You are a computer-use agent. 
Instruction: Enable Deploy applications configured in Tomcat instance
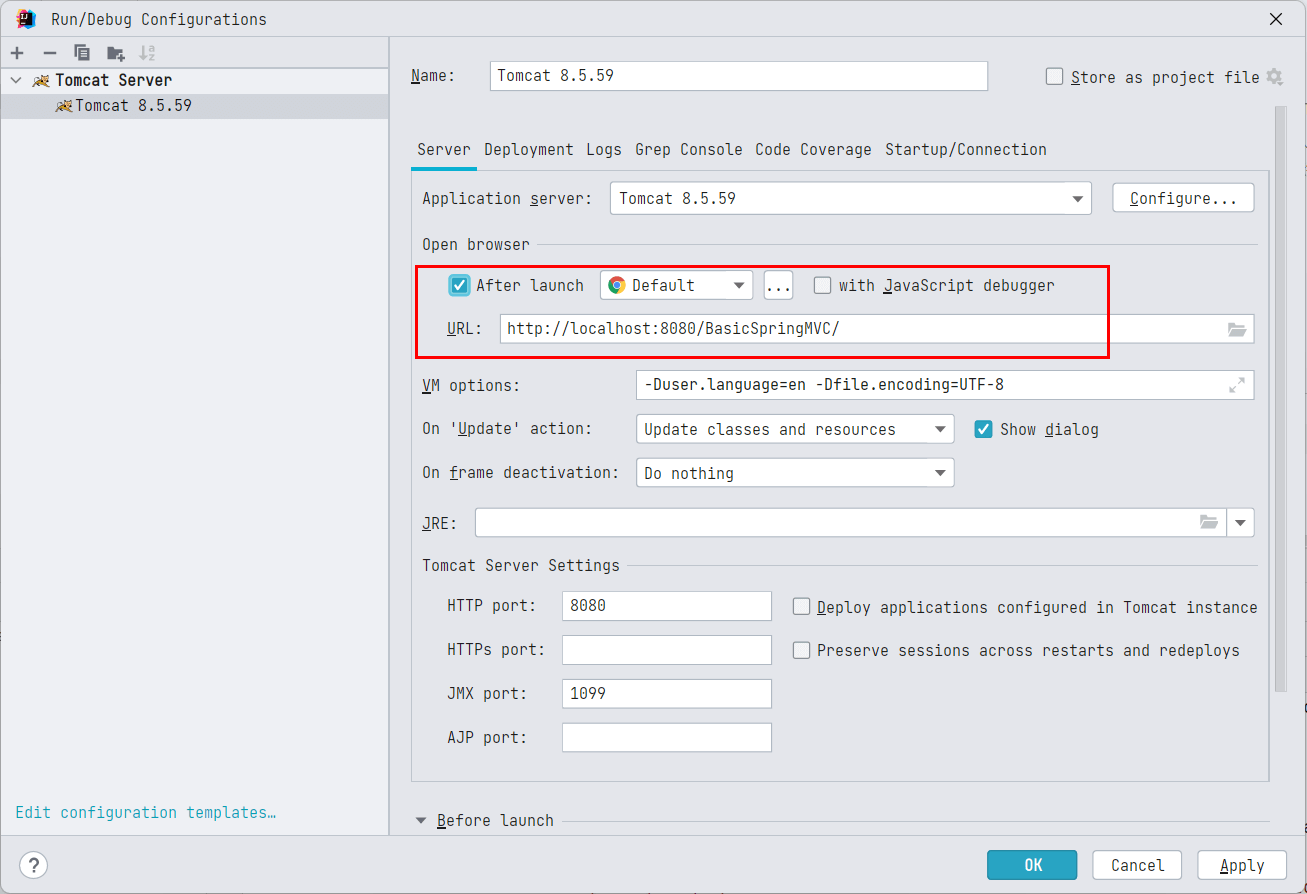801,606
